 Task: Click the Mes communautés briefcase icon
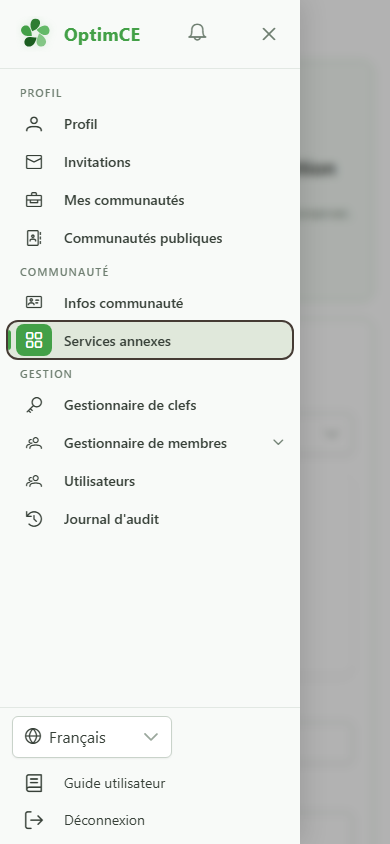click(x=34, y=200)
